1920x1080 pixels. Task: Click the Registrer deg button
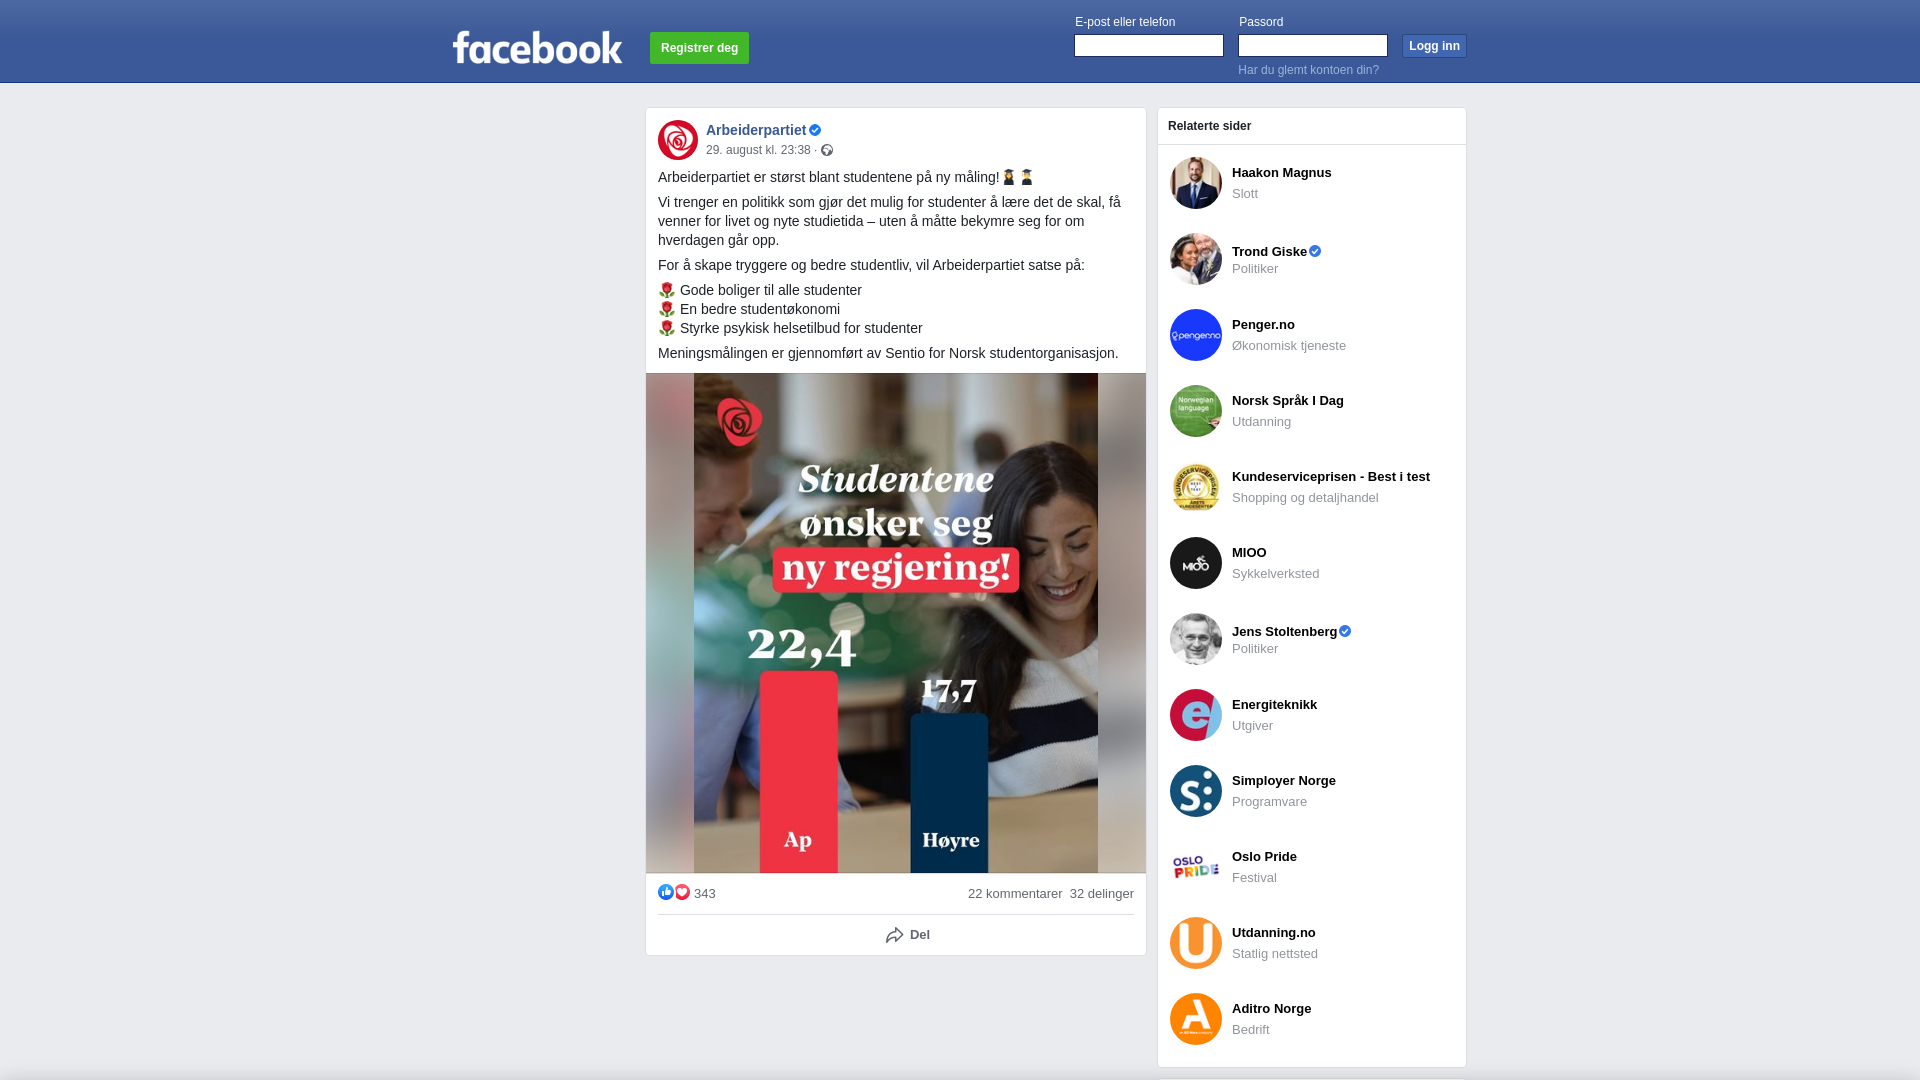pyautogui.click(x=699, y=48)
